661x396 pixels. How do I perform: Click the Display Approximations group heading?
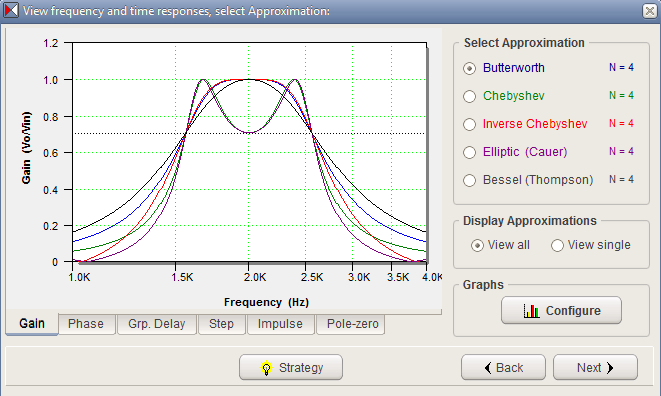pos(529,221)
